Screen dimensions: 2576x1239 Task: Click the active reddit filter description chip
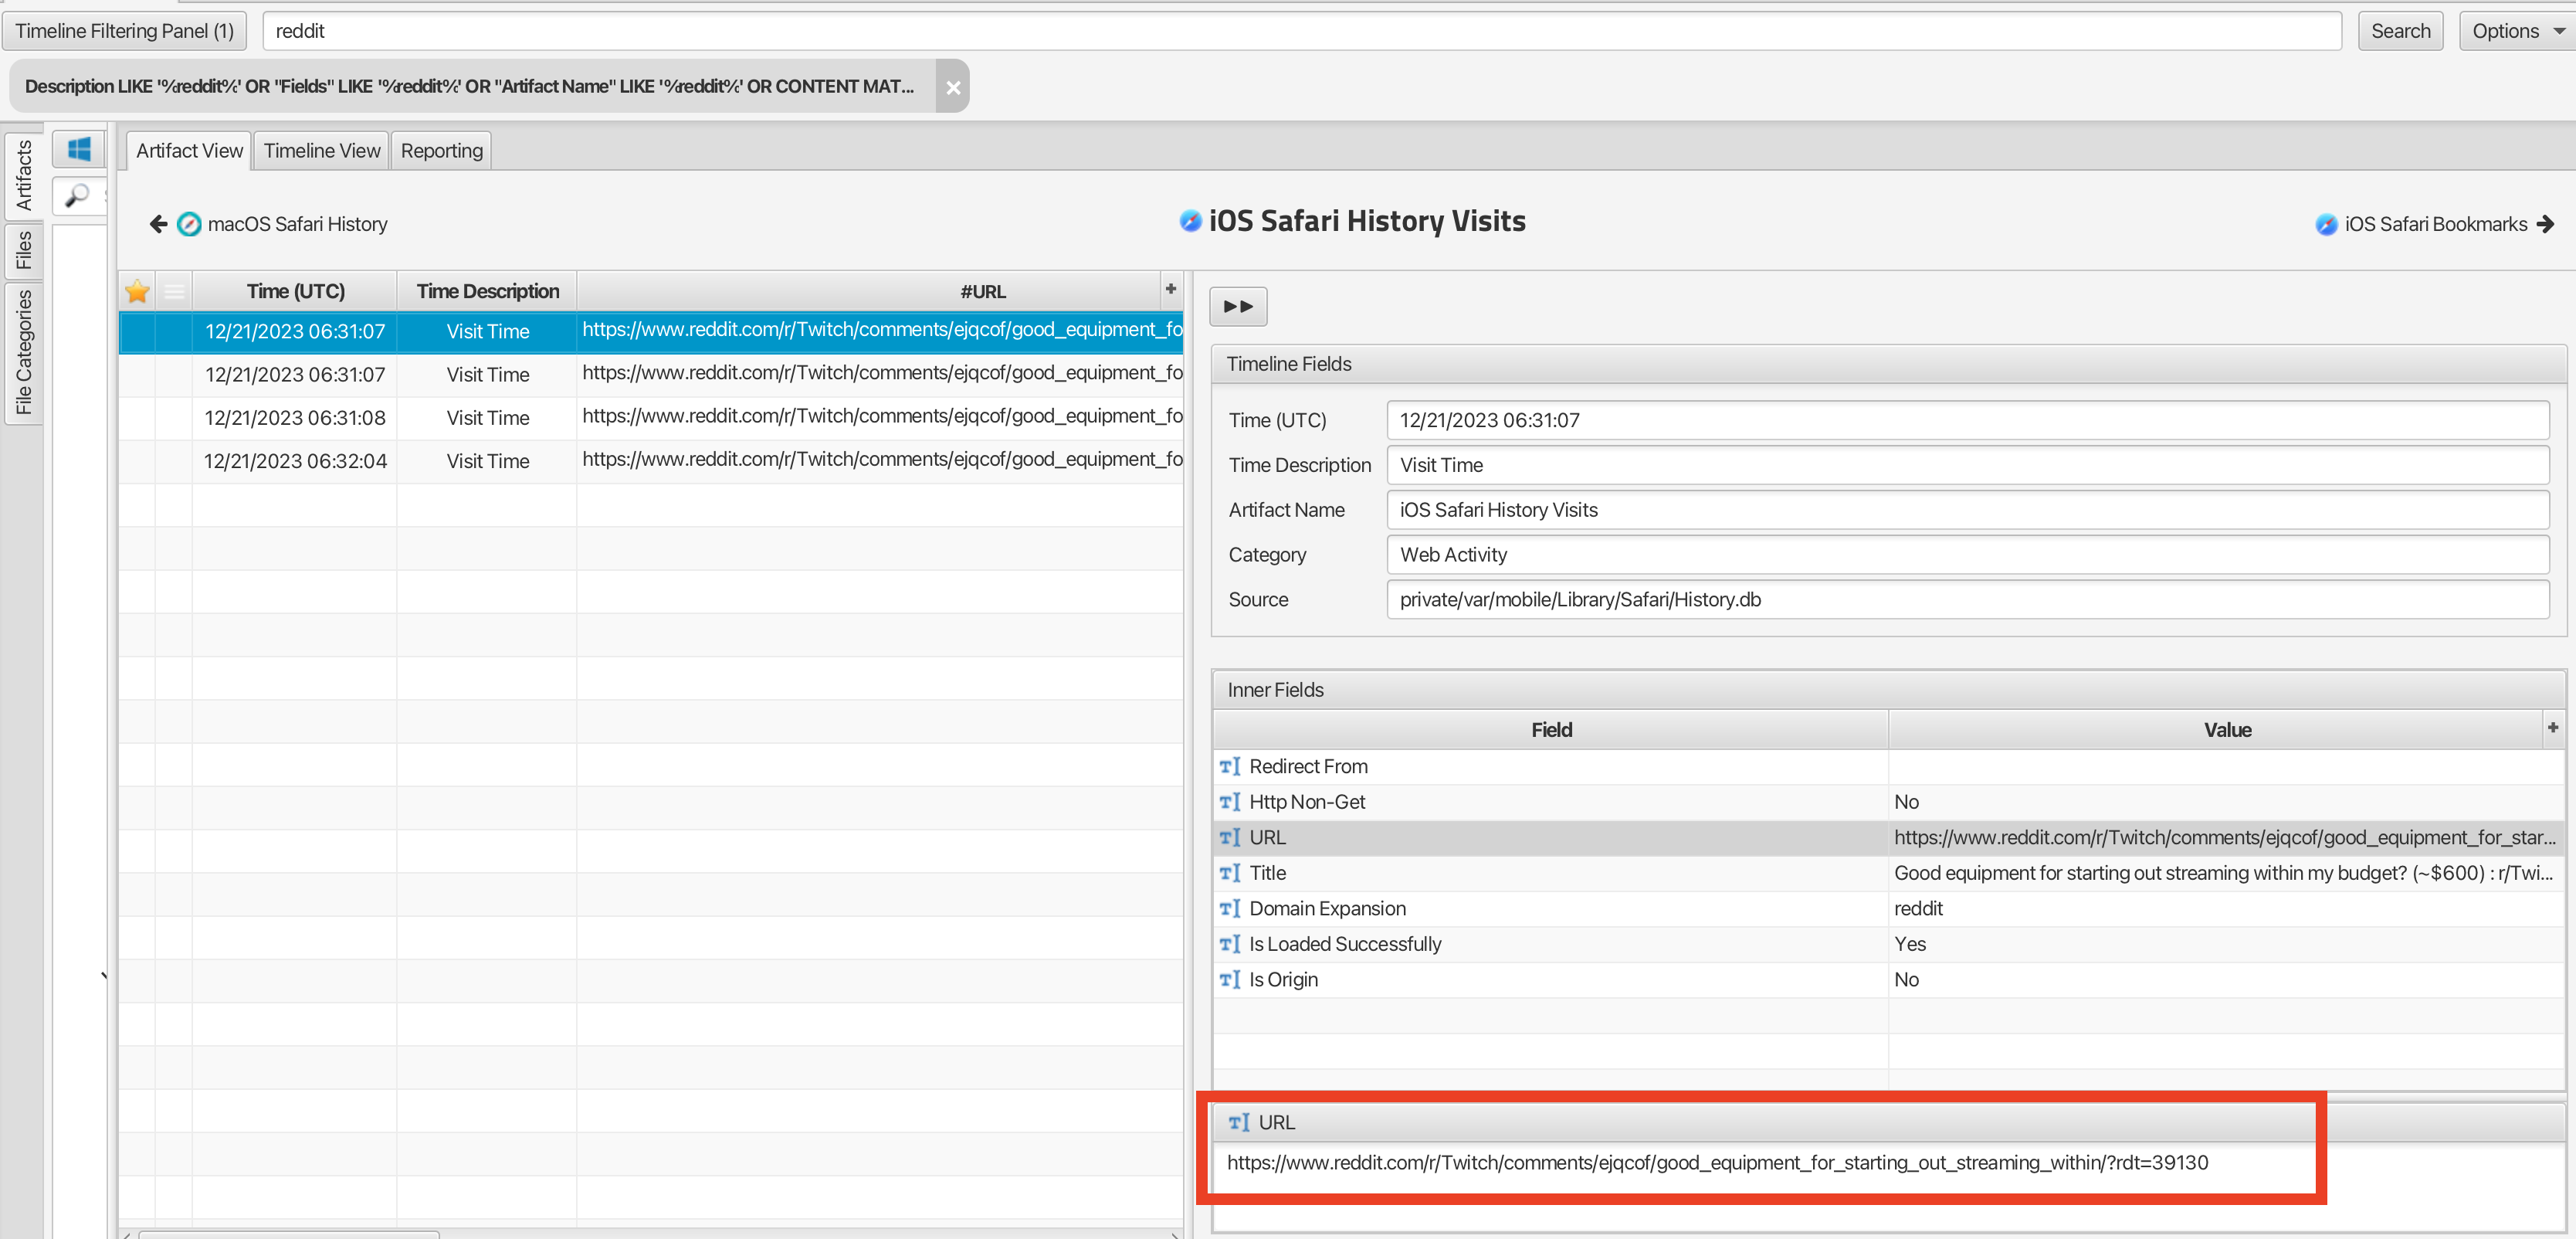pos(470,87)
